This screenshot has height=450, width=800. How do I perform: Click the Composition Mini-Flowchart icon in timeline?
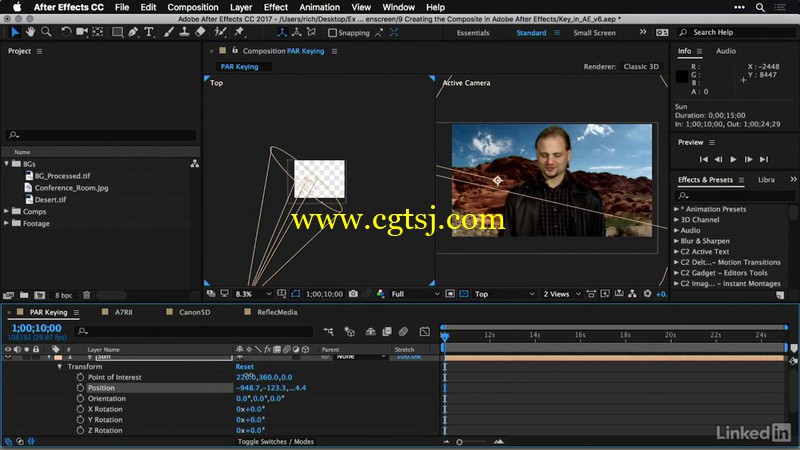click(328, 332)
